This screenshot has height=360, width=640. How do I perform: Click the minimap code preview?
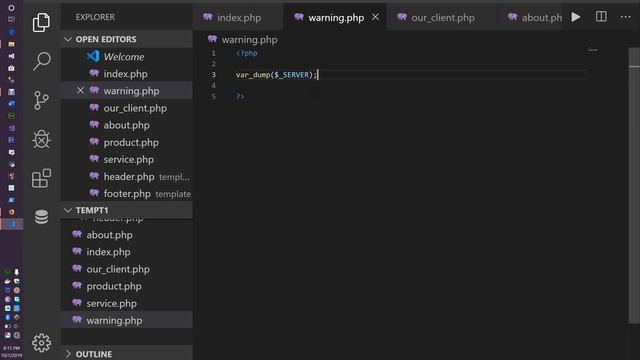pyautogui.click(x=593, y=50)
